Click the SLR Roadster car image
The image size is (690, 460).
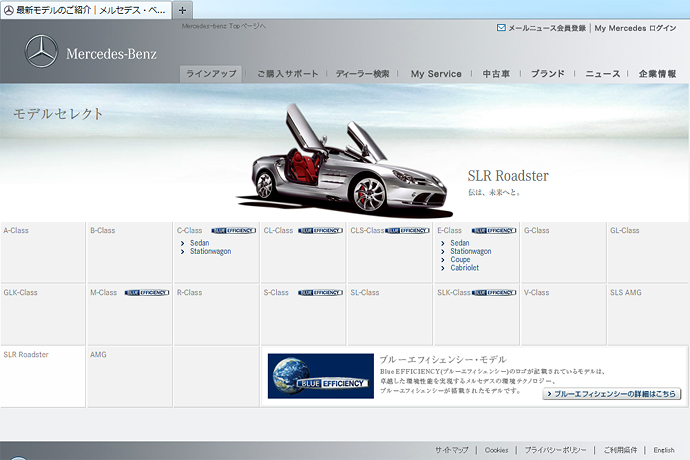point(343,161)
